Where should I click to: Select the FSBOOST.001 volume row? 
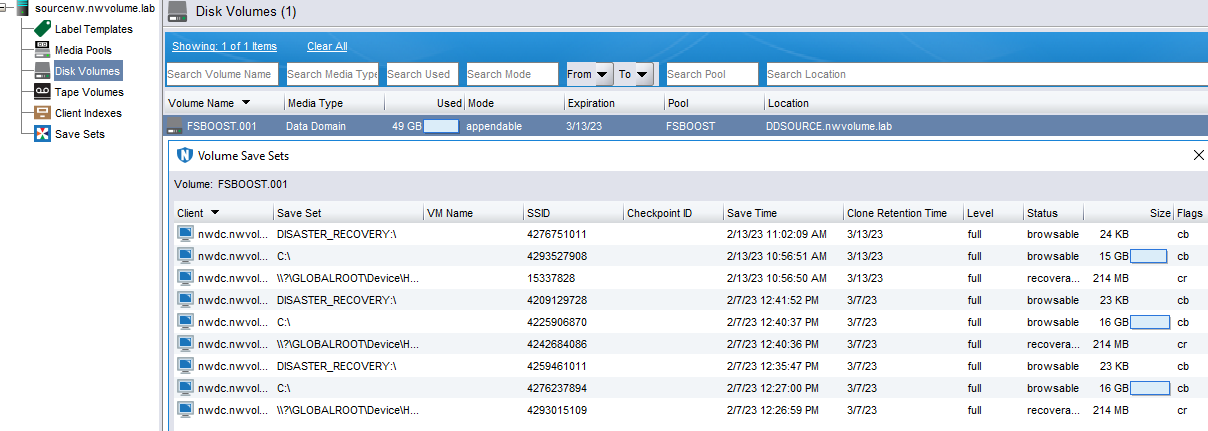coord(685,126)
